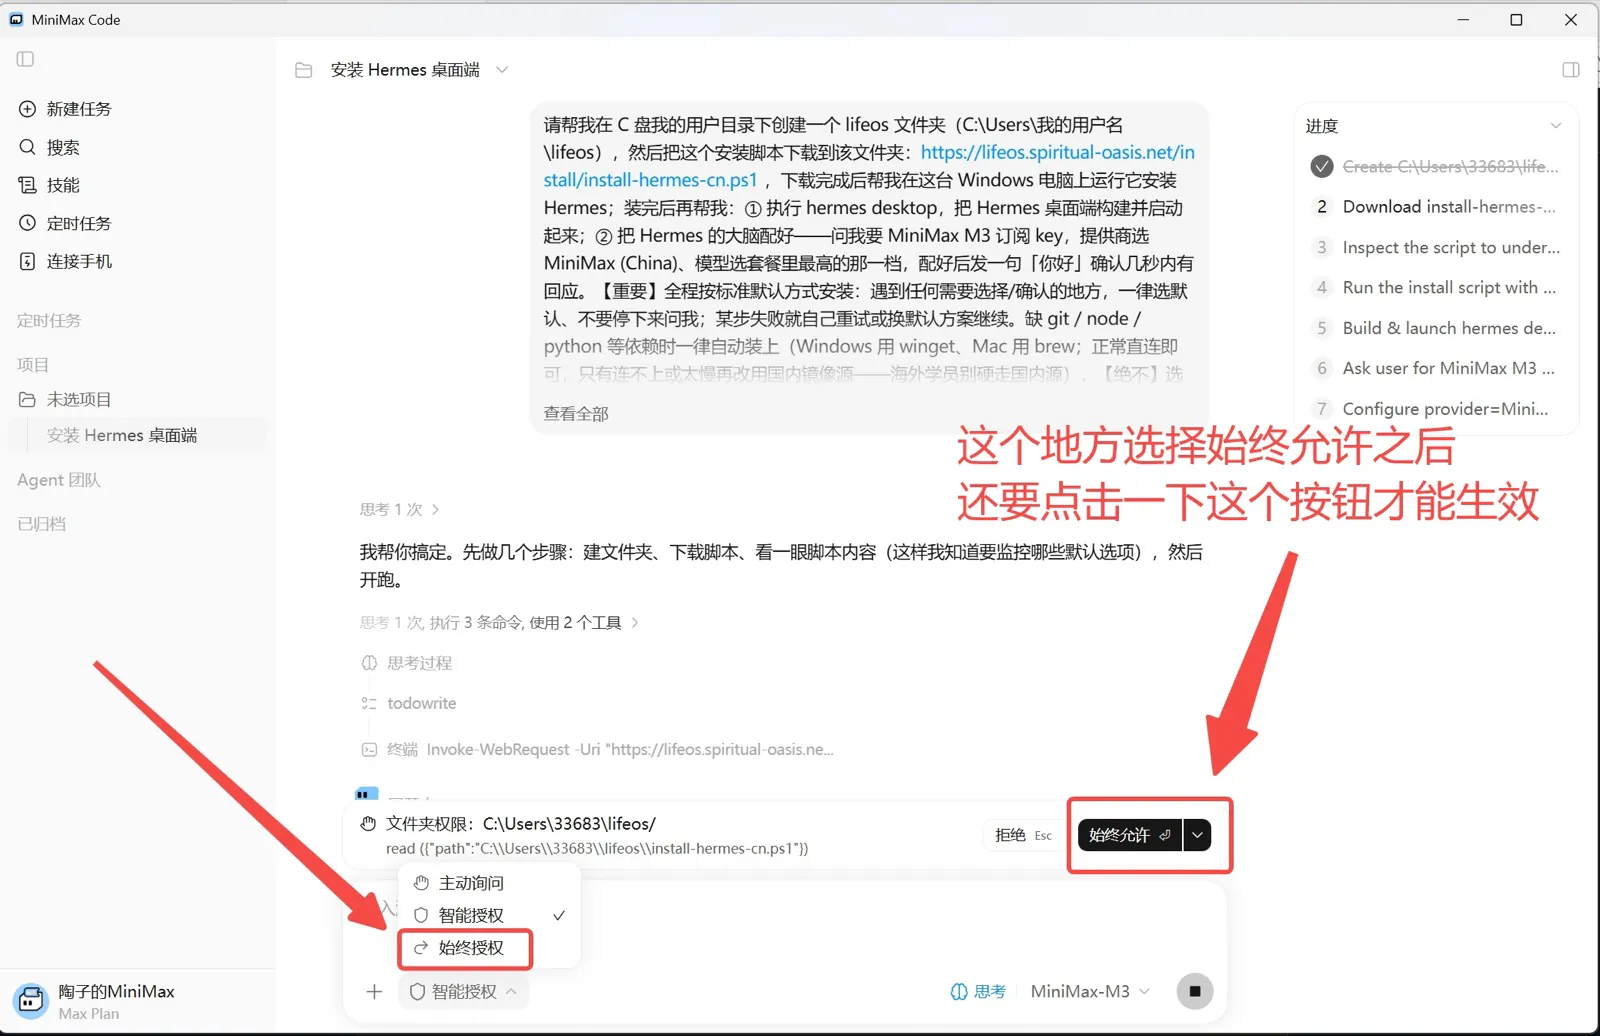Click the unselected project folder icon
Image resolution: width=1600 pixels, height=1036 pixels.
28,399
